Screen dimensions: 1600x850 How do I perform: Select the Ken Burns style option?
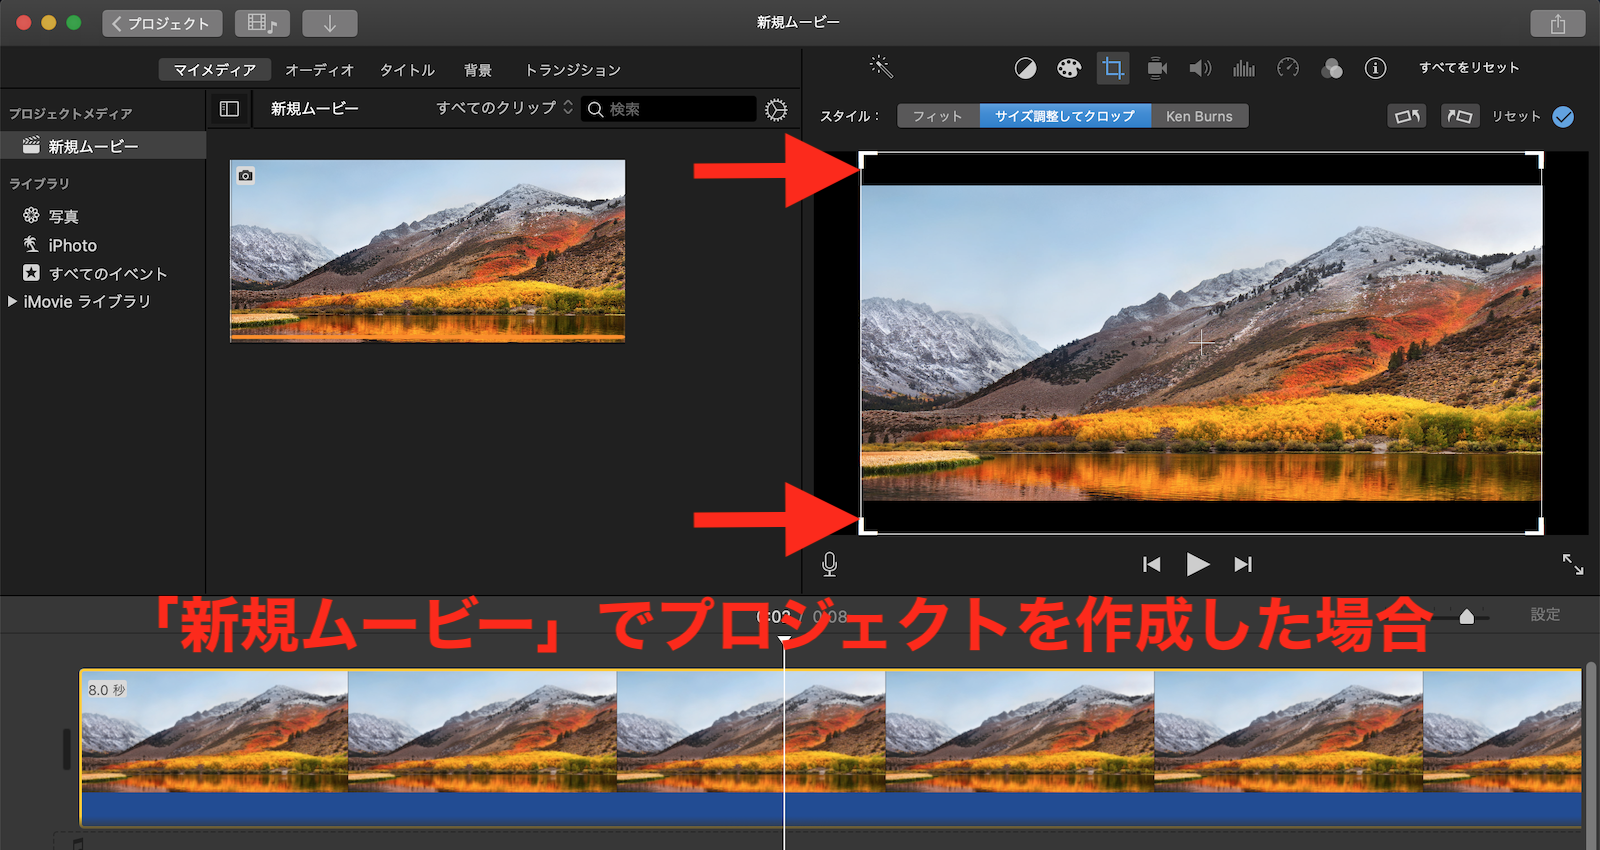1199,116
